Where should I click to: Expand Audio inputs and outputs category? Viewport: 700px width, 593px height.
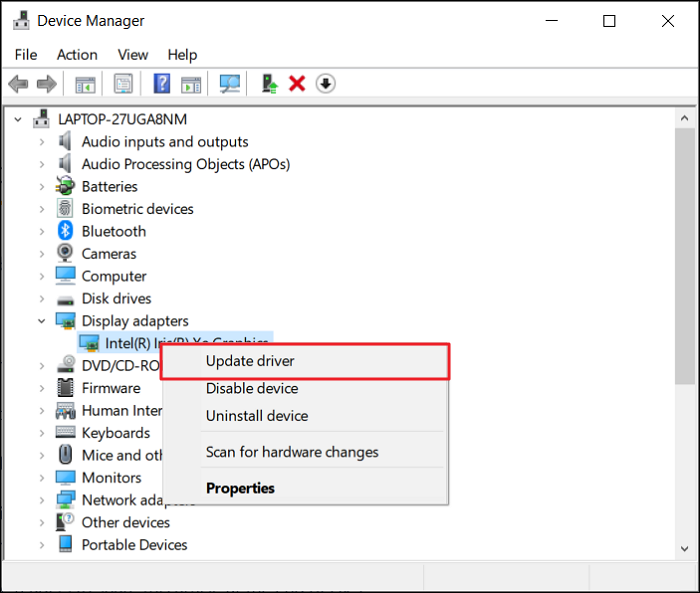pyautogui.click(x=42, y=142)
